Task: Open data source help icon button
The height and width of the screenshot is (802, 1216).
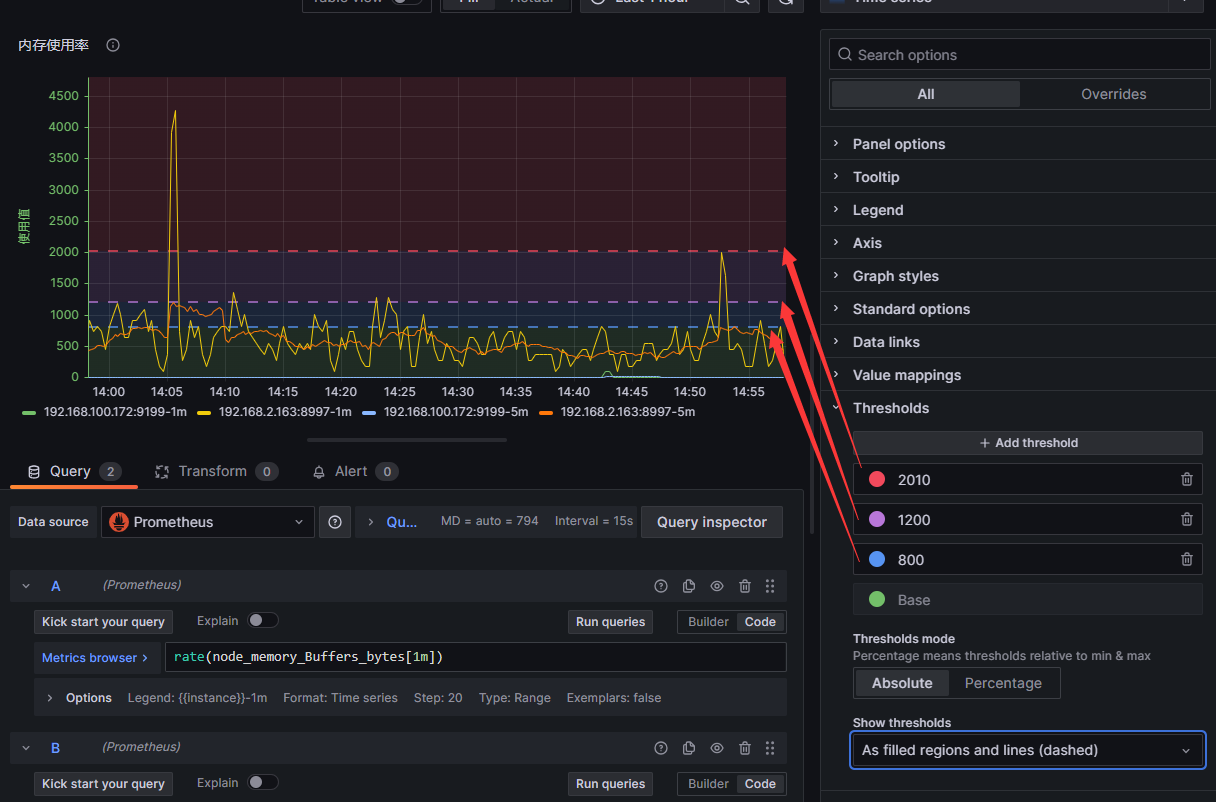Action: pyautogui.click(x=335, y=522)
